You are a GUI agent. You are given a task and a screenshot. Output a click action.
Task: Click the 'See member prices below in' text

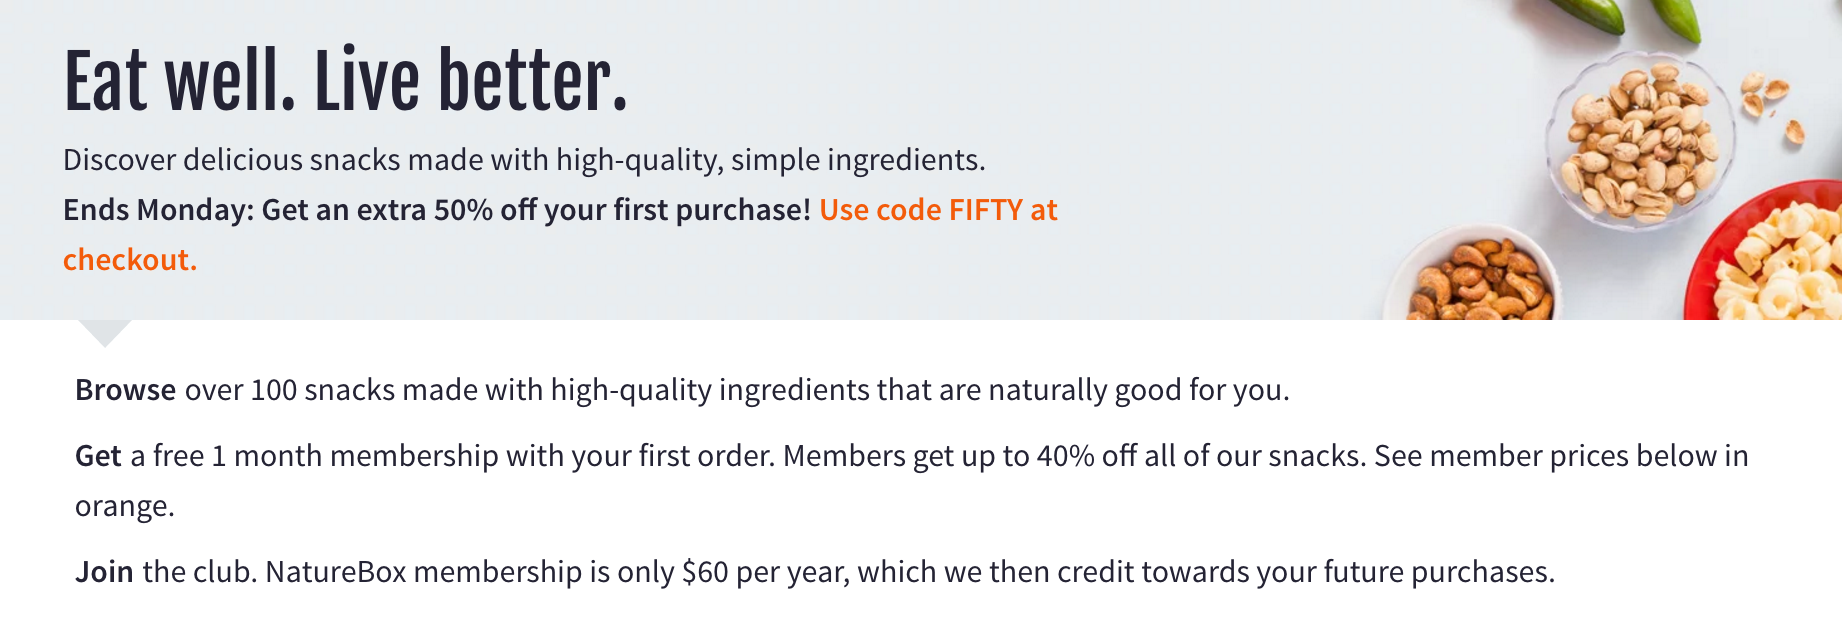click(x=1561, y=456)
